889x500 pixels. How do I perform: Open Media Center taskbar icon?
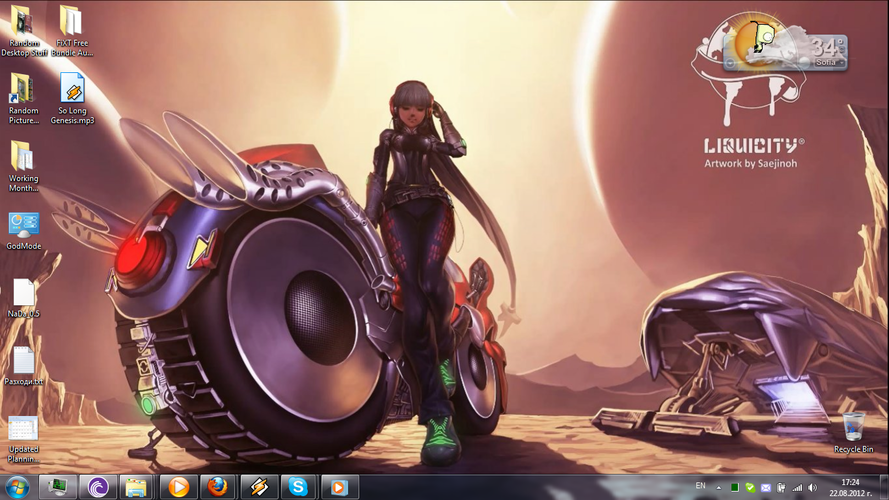click(x=339, y=487)
